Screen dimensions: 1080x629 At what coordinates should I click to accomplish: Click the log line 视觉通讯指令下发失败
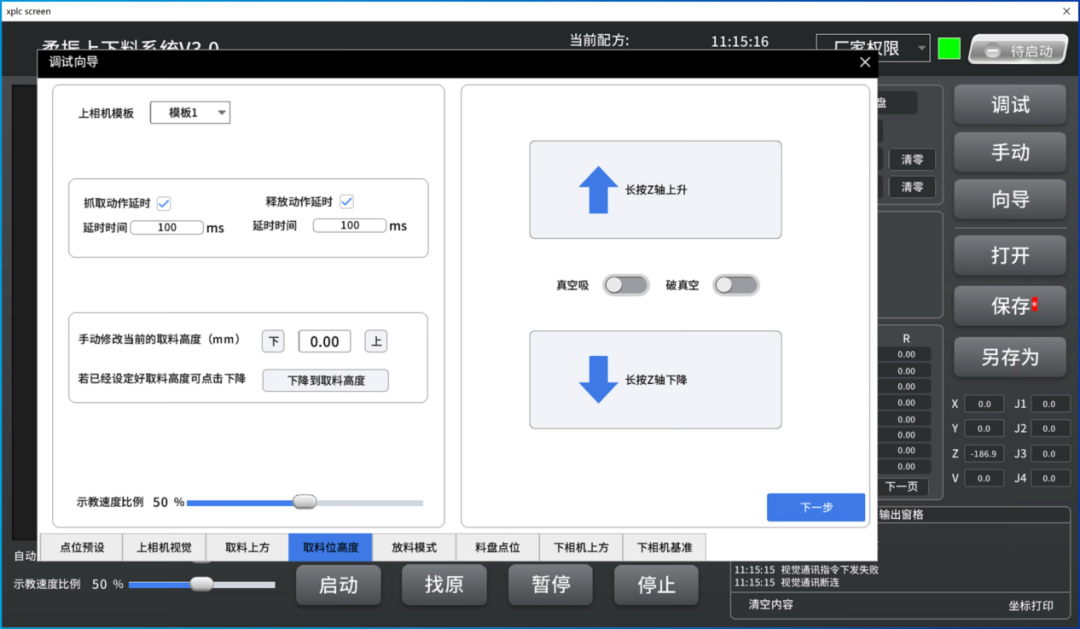[x=806, y=570]
